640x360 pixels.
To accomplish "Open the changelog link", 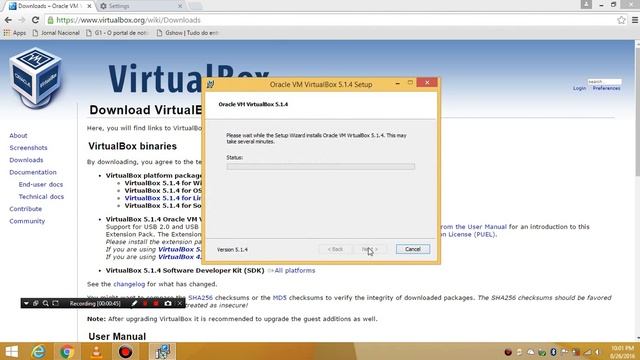I will (x=129, y=284).
